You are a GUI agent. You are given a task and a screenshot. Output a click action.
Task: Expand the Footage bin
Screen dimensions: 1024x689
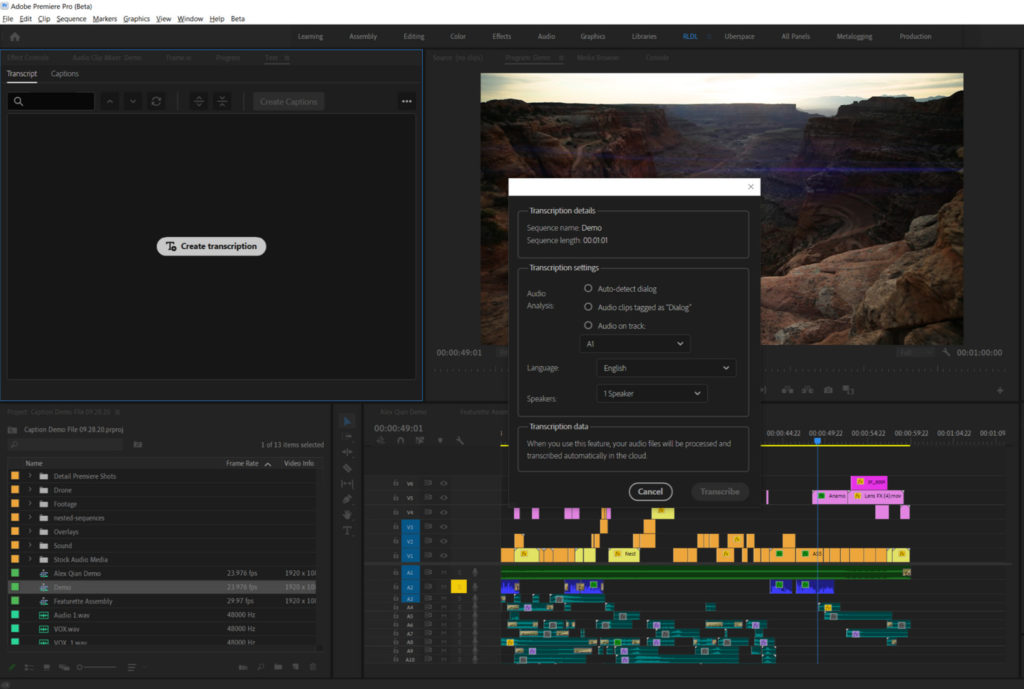pyautogui.click(x=29, y=504)
